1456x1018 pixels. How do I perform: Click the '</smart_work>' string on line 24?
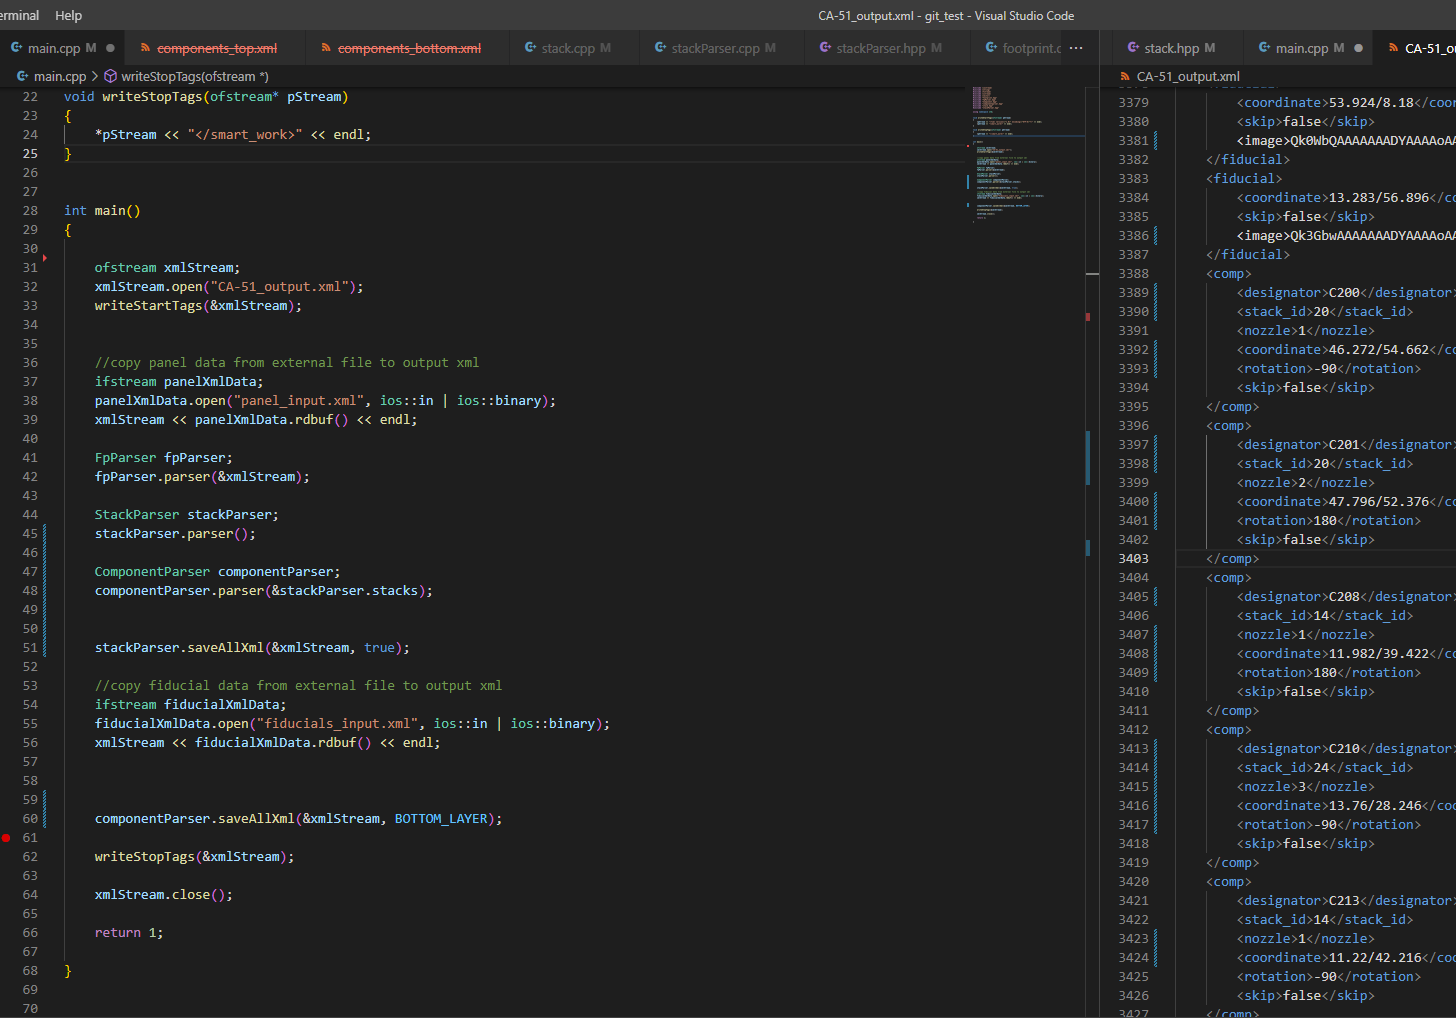coord(245,134)
